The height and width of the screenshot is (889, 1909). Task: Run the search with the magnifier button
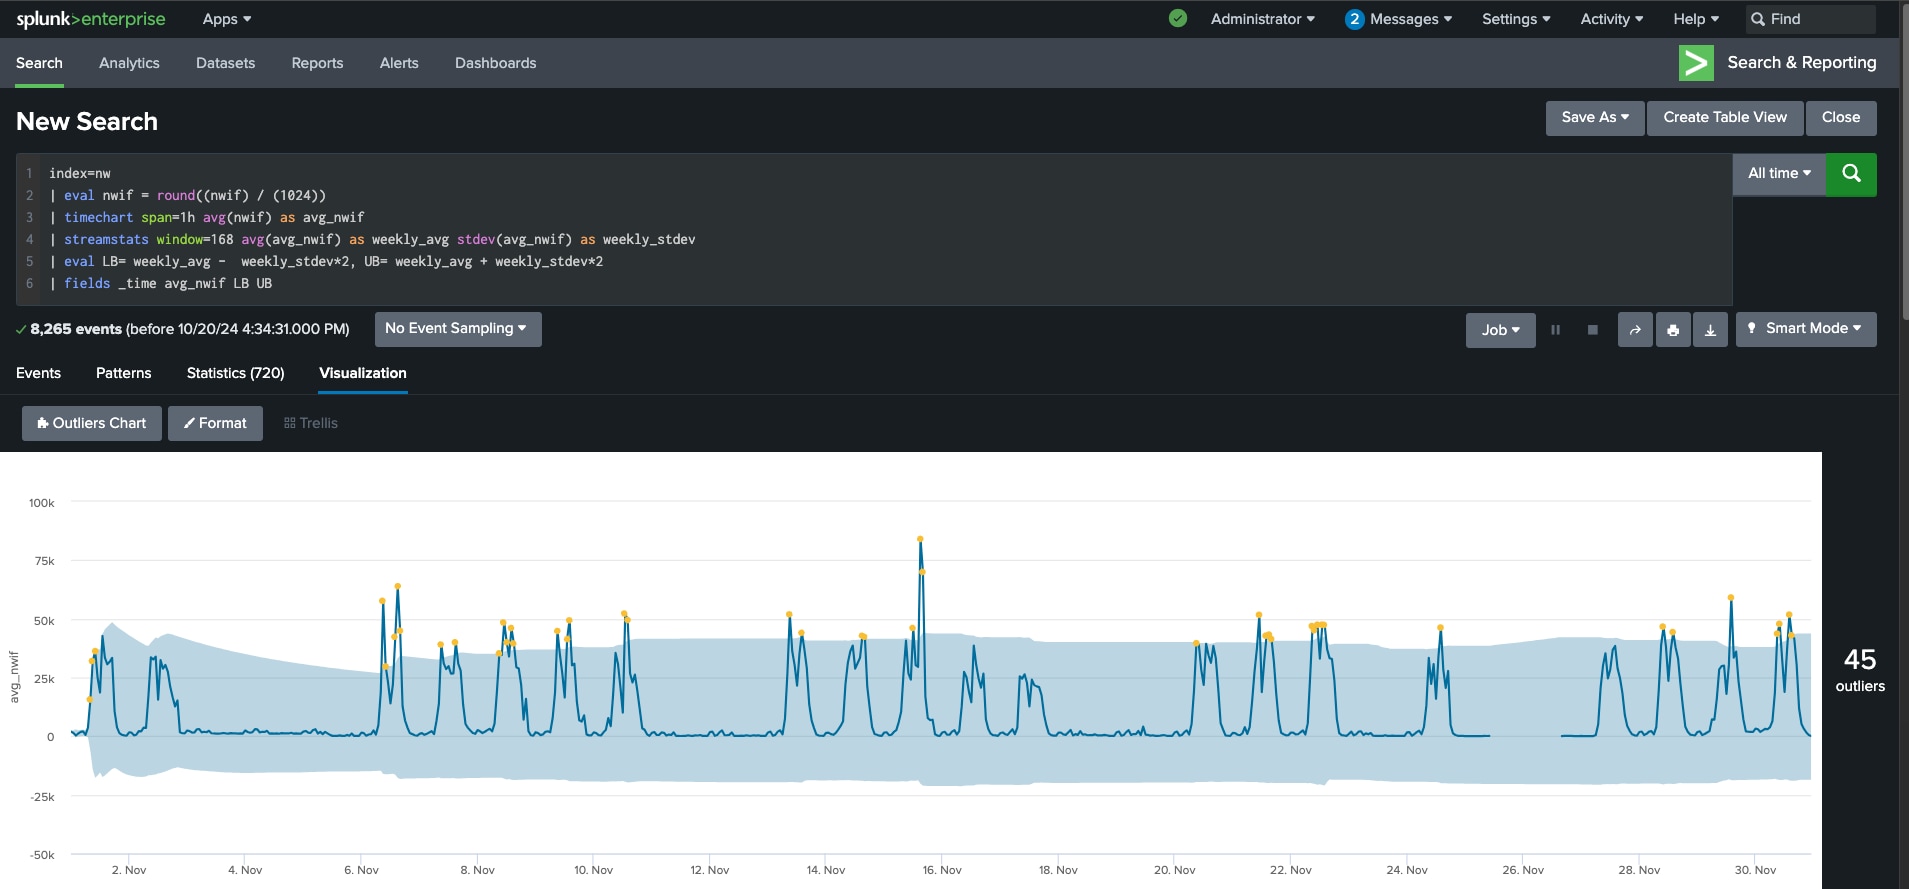point(1851,174)
